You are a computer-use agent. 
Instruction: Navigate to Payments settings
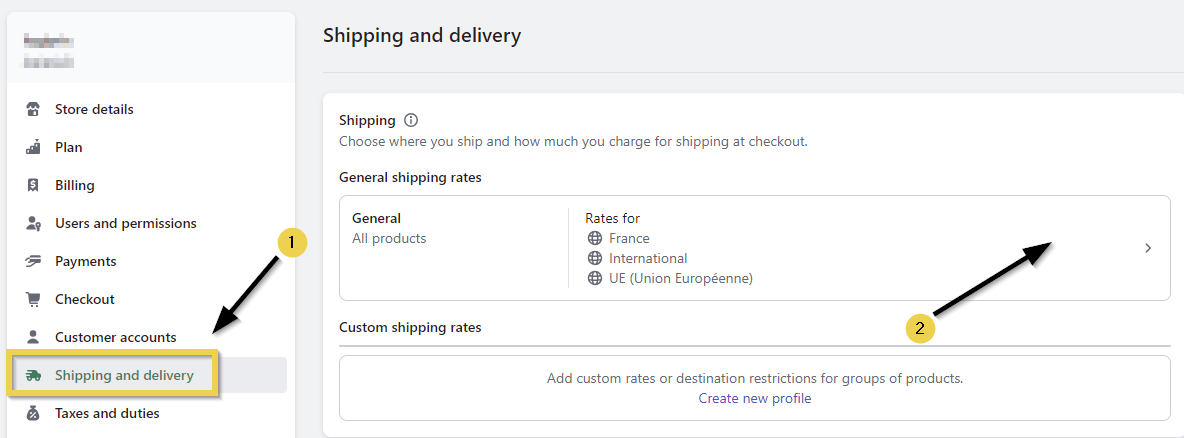[x=86, y=261]
